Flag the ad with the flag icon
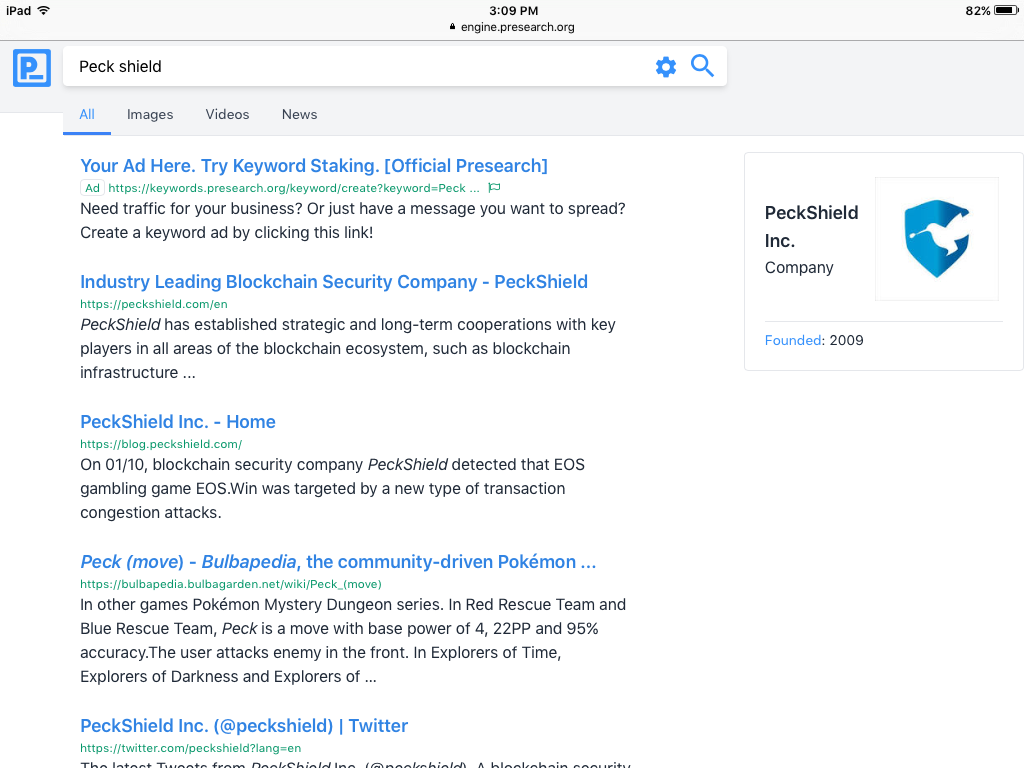The height and width of the screenshot is (768, 1024). (x=494, y=187)
